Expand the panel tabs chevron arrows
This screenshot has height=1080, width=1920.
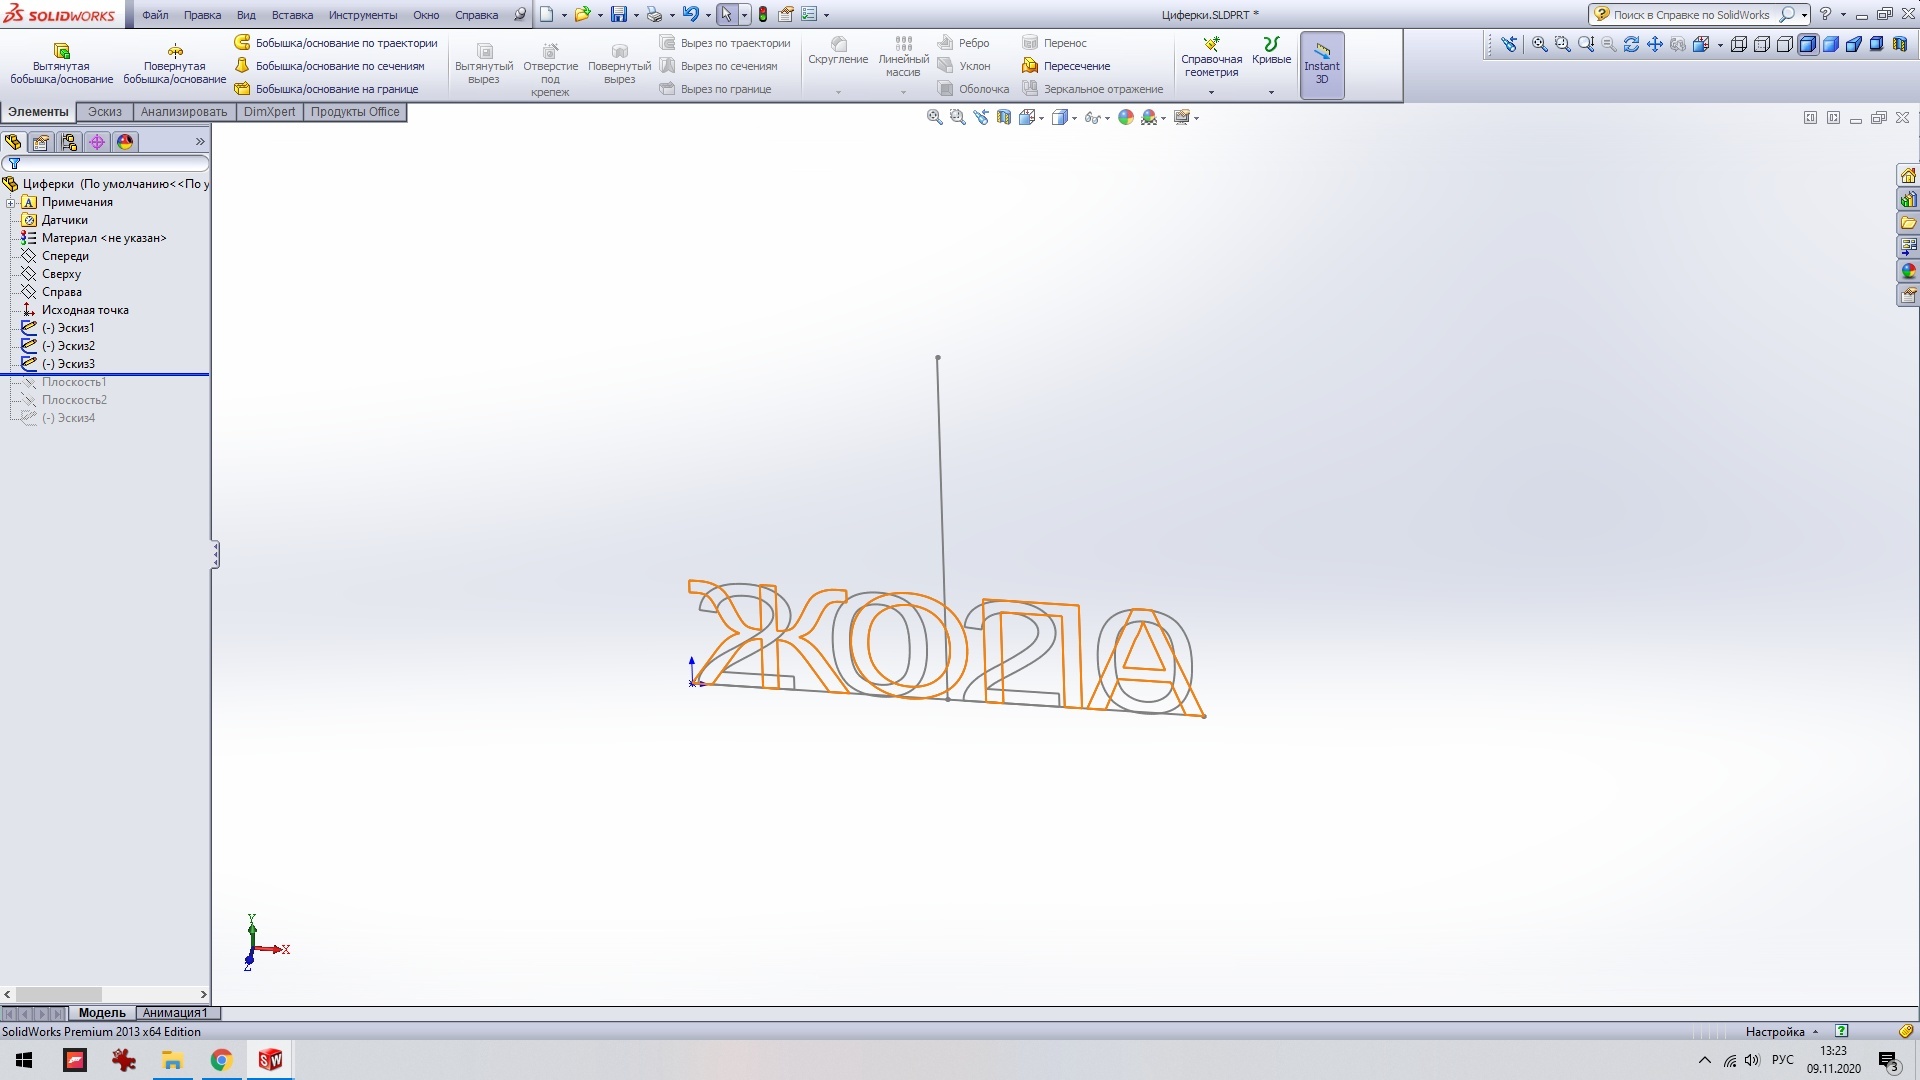tap(200, 142)
